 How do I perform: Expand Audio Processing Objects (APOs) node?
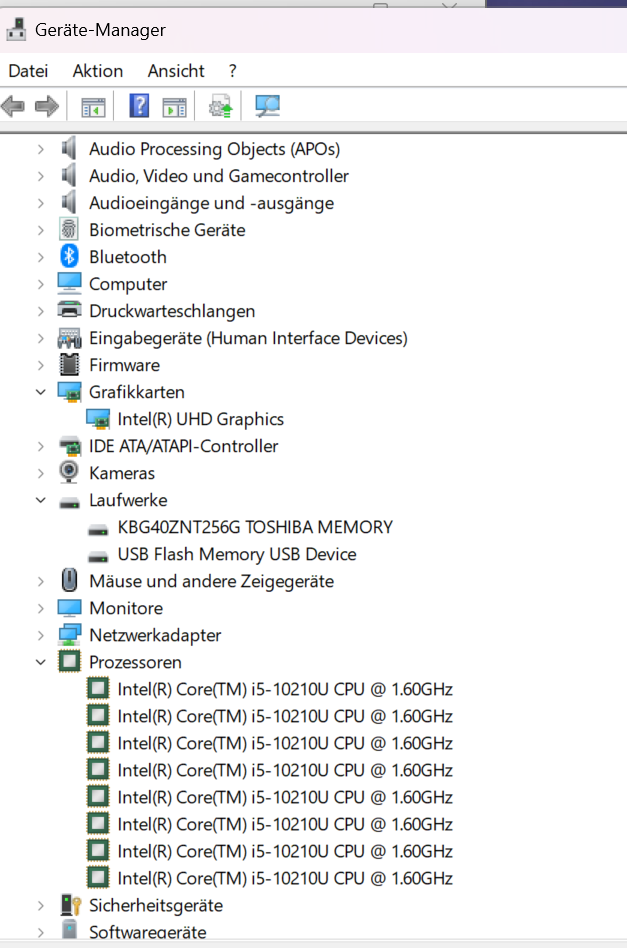41,149
